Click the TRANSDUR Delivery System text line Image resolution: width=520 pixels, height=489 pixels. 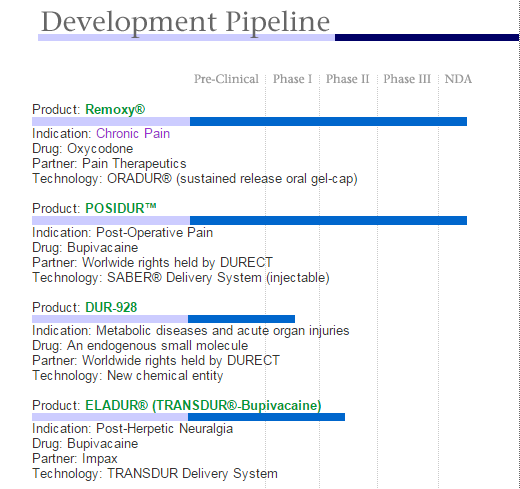point(155,474)
